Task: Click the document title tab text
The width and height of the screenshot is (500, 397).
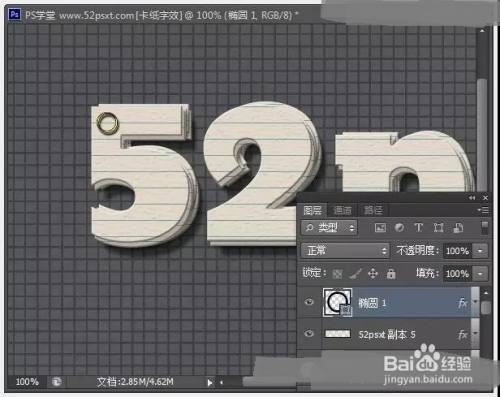Action: [x=162, y=15]
